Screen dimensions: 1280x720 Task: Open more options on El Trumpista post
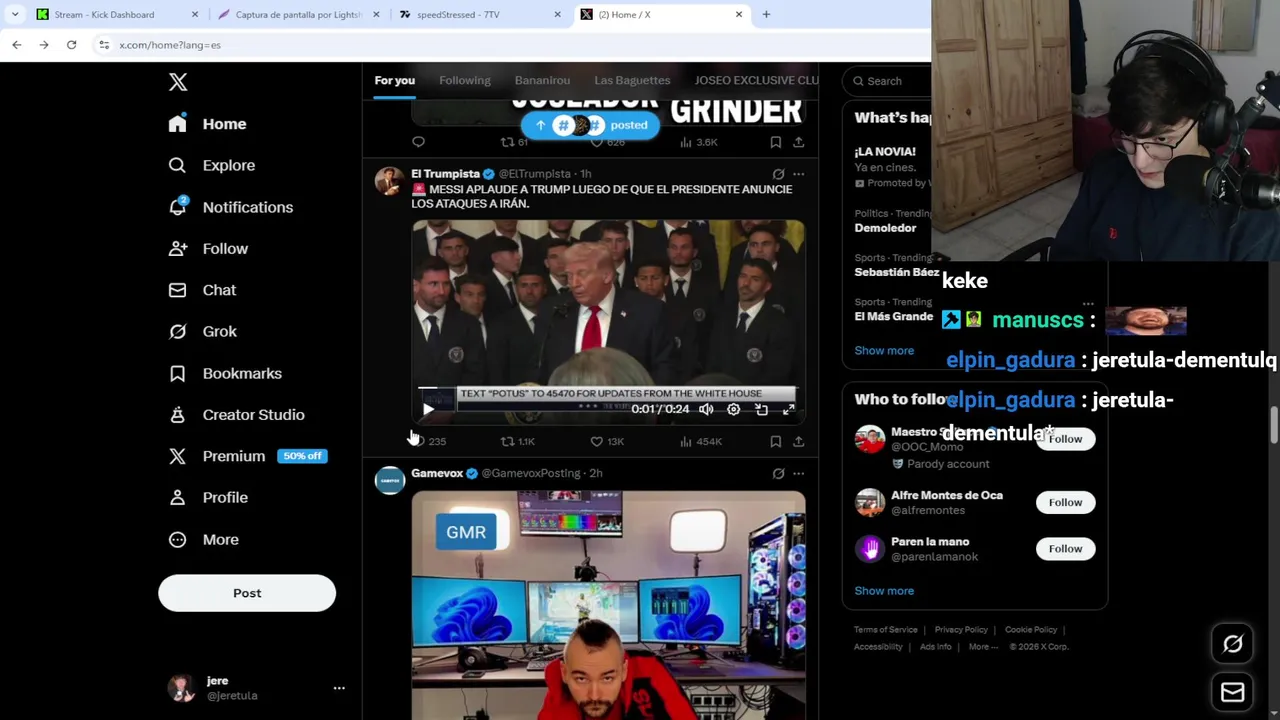[798, 174]
